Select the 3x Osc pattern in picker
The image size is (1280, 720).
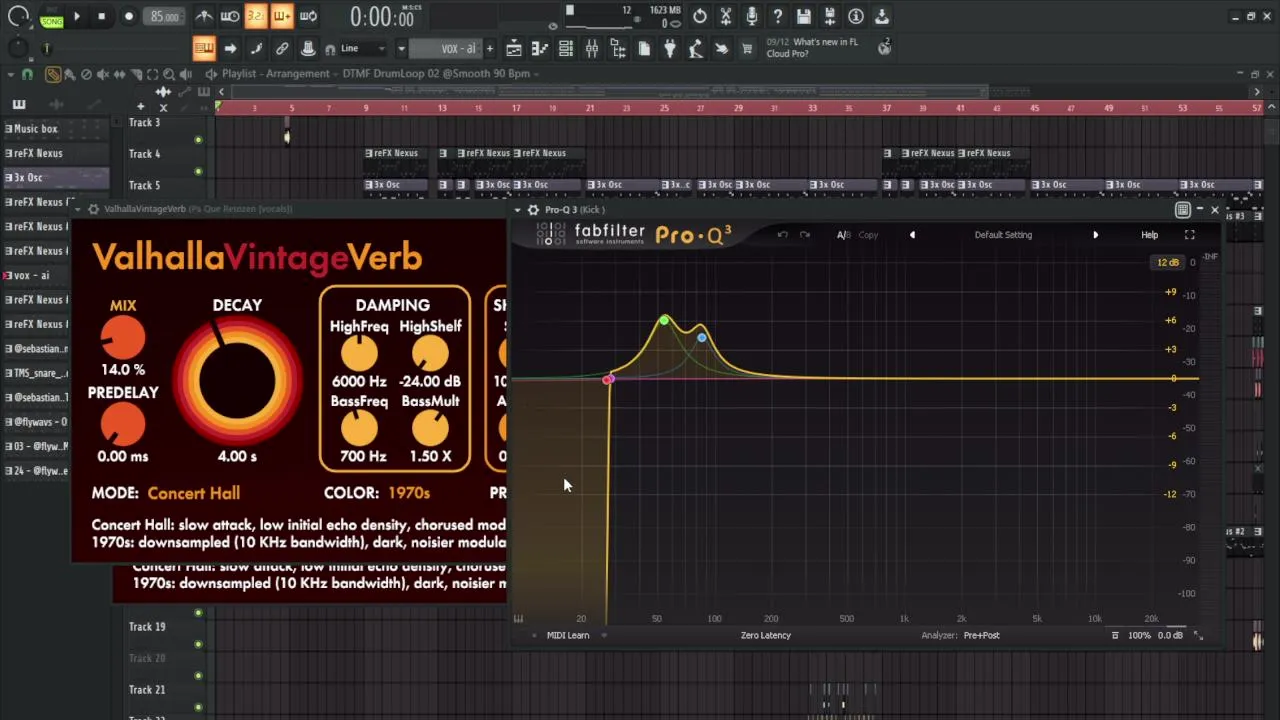54,177
